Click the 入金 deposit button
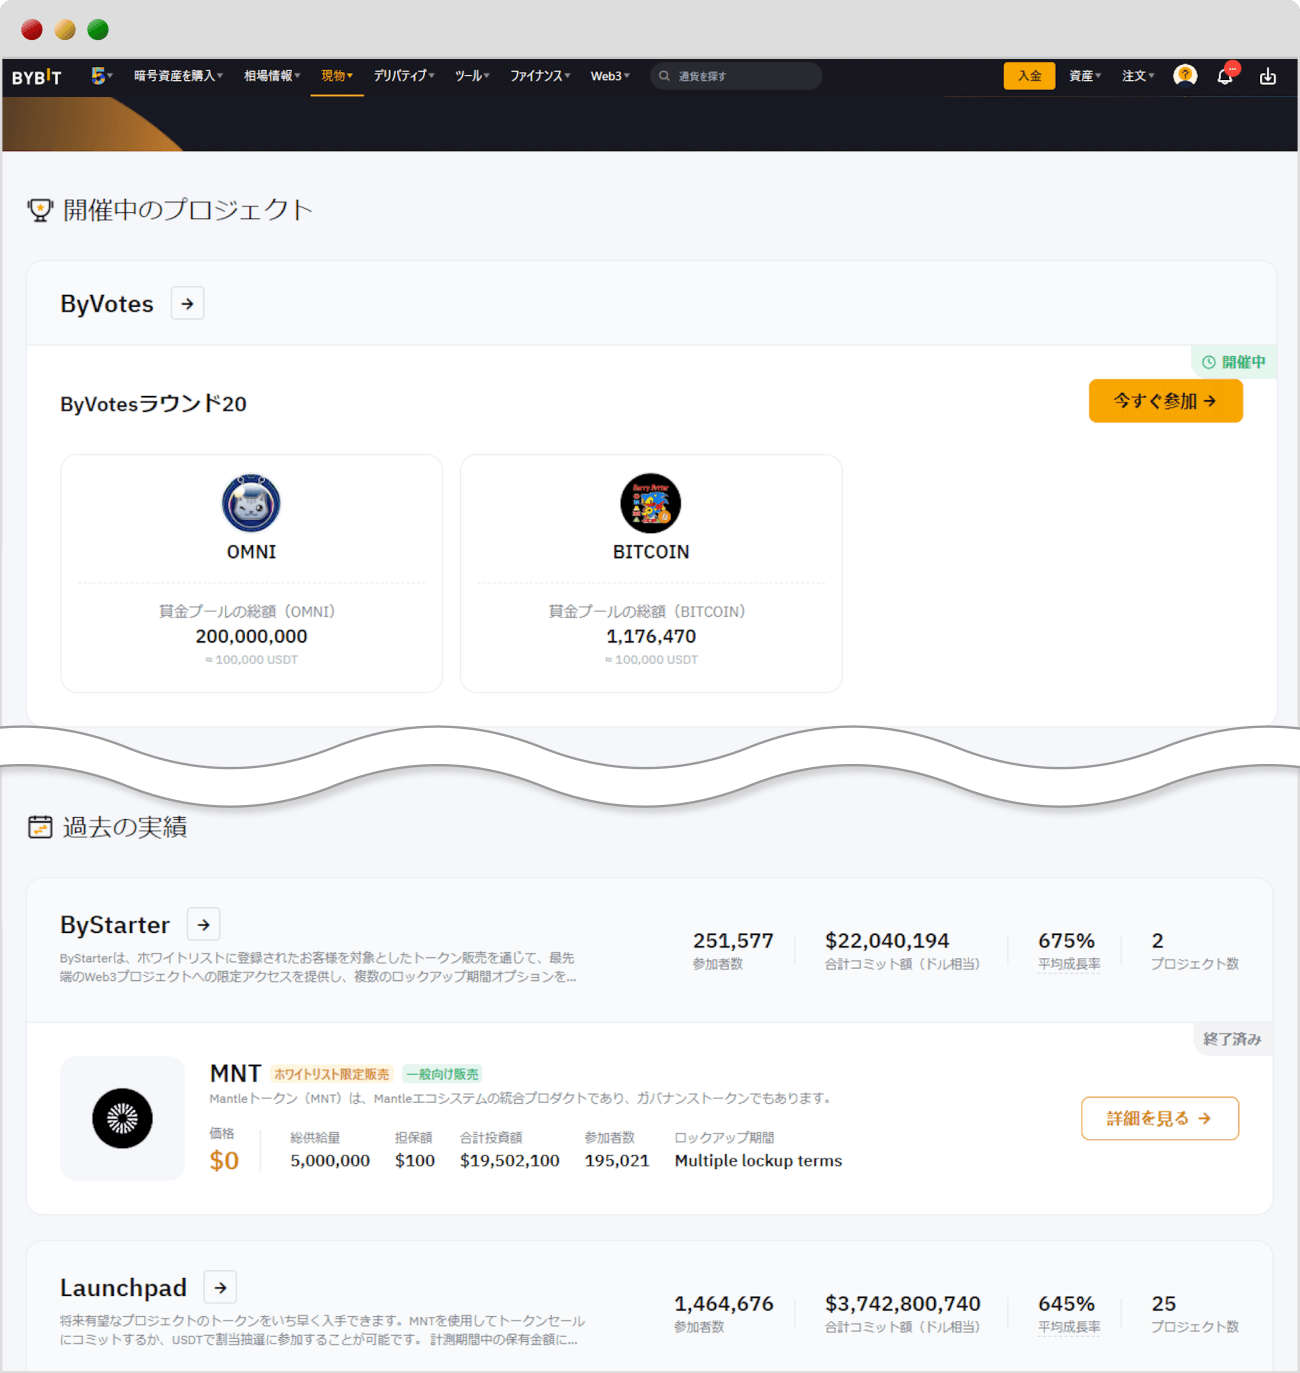The height and width of the screenshot is (1373, 1300). click(x=1029, y=76)
